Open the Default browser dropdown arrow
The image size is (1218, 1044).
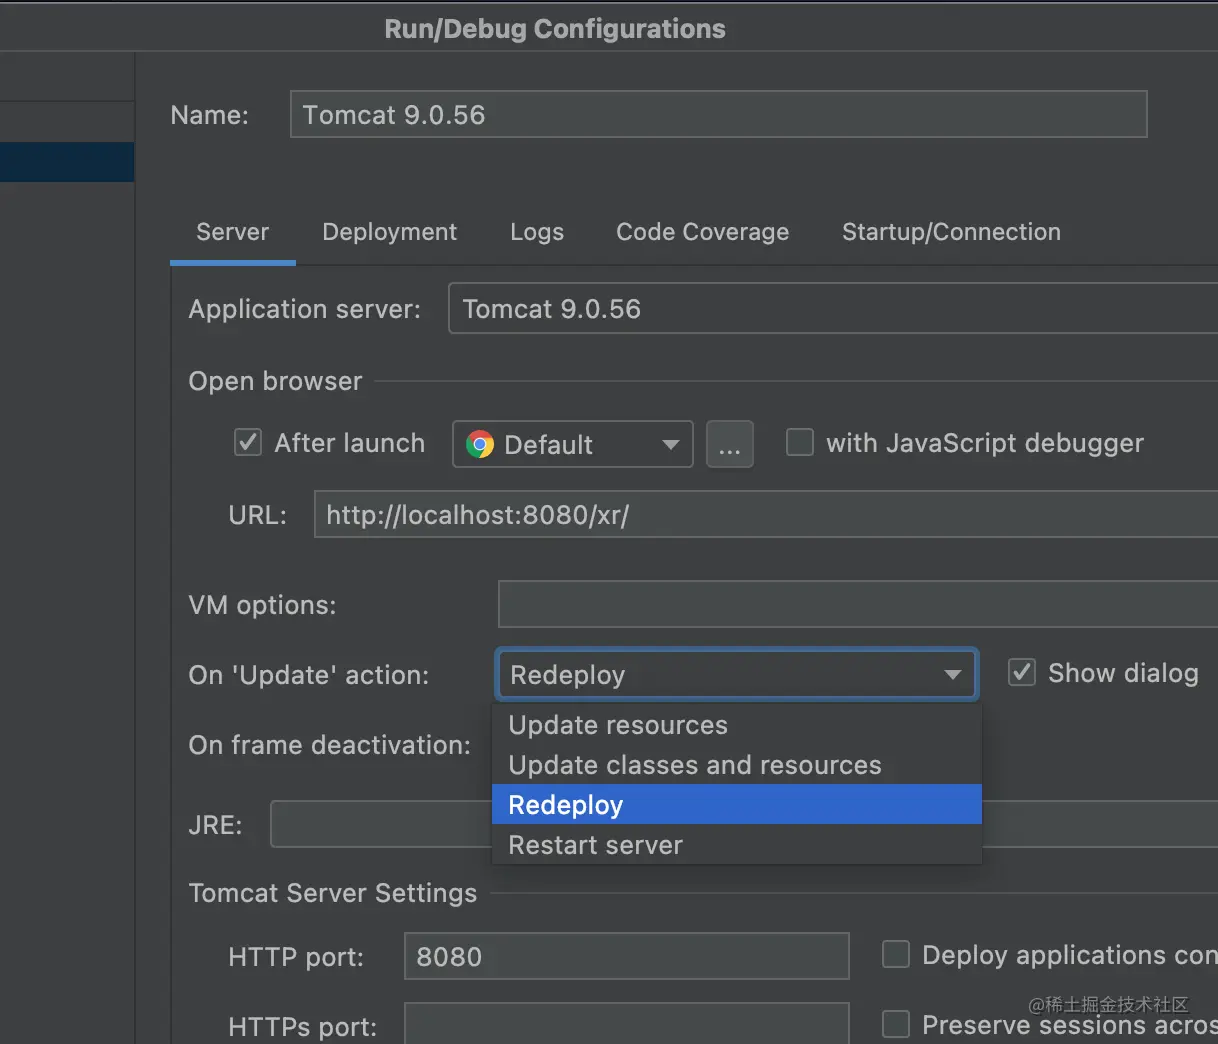(670, 444)
